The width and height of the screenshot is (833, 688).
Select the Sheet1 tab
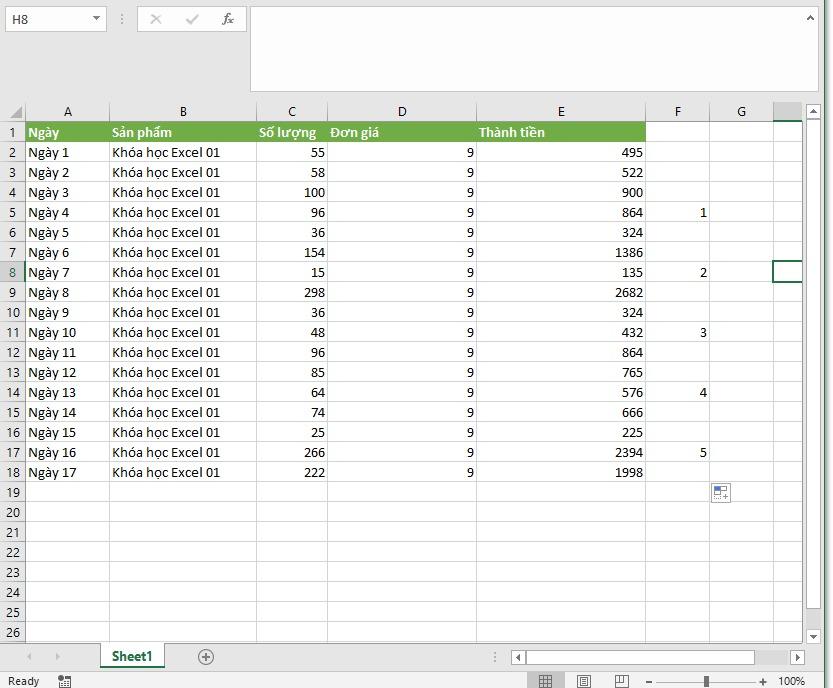[x=131, y=656]
